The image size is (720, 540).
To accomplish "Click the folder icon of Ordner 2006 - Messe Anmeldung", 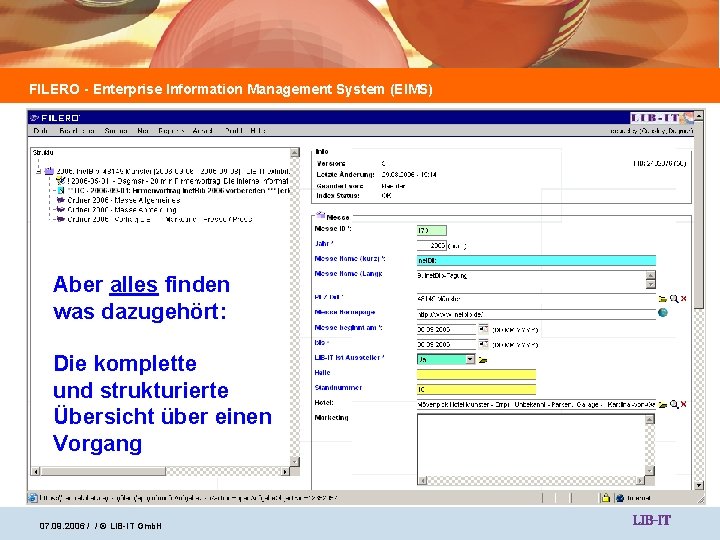I will pyautogui.click(x=60, y=209).
